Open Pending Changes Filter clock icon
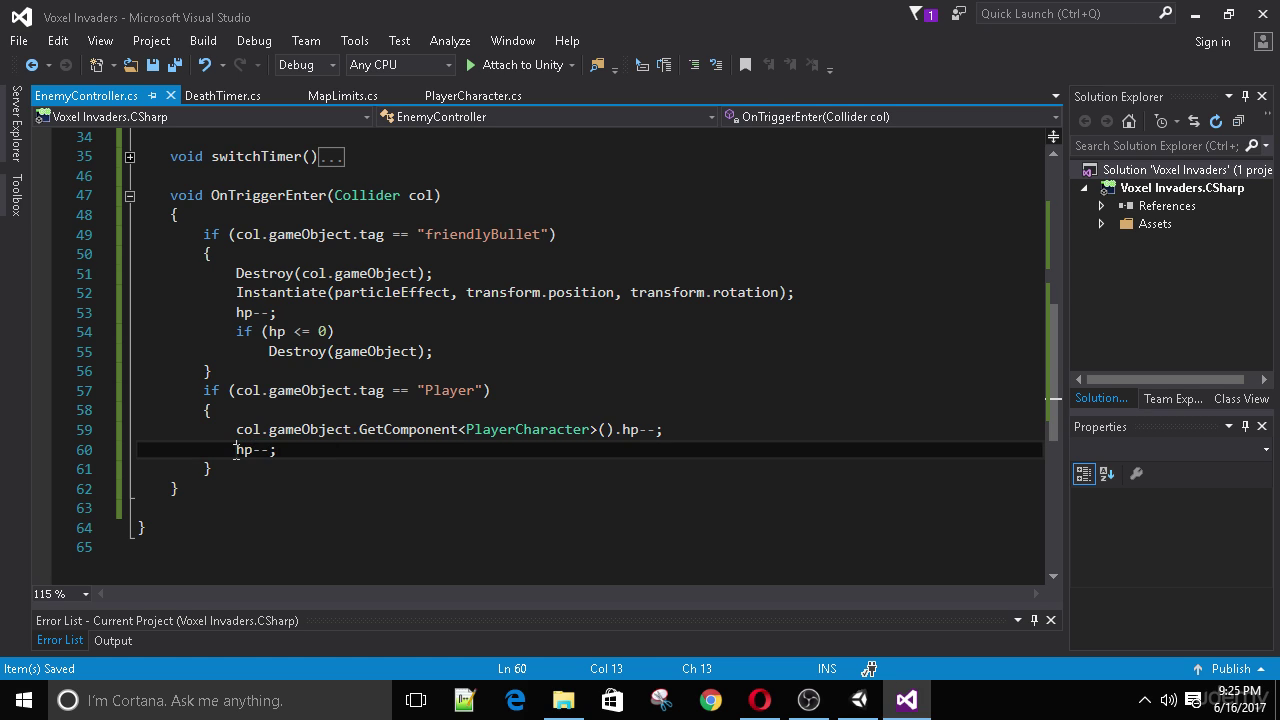The height and width of the screenshot is (720, 1280). 1161,121
